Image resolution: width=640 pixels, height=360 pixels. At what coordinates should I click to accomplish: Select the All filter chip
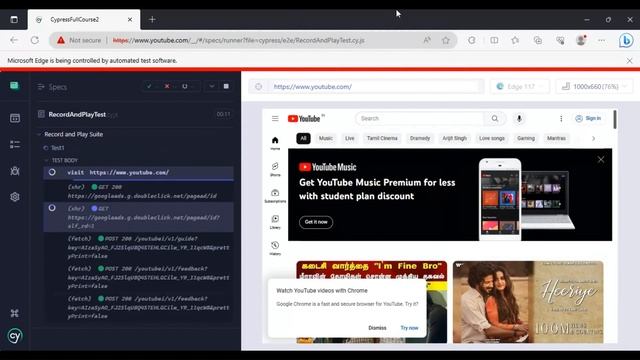303,138
